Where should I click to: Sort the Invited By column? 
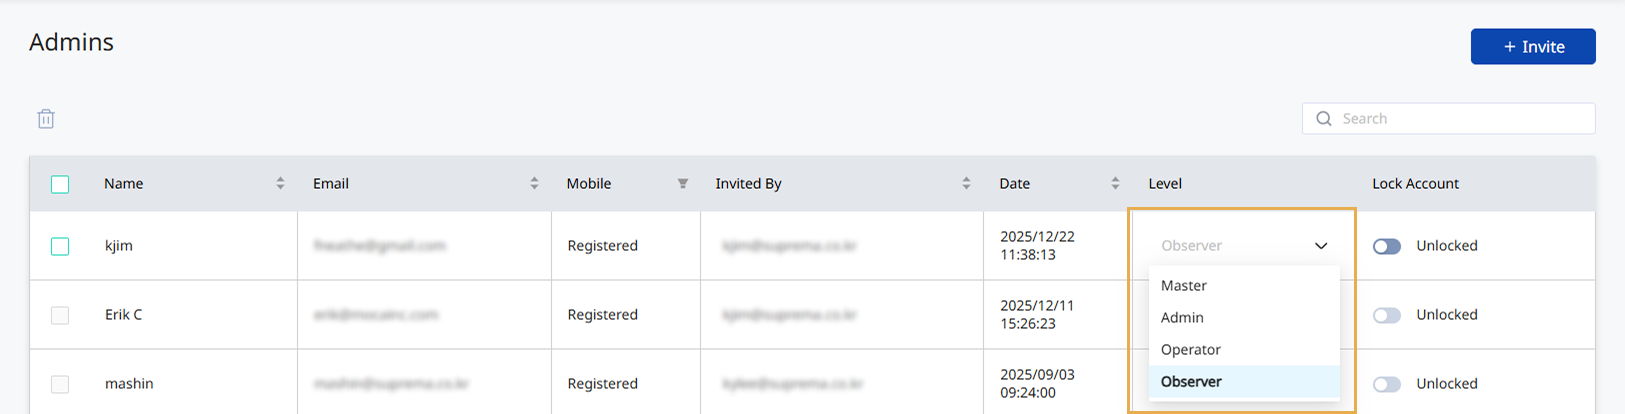[x=966, y=183]
